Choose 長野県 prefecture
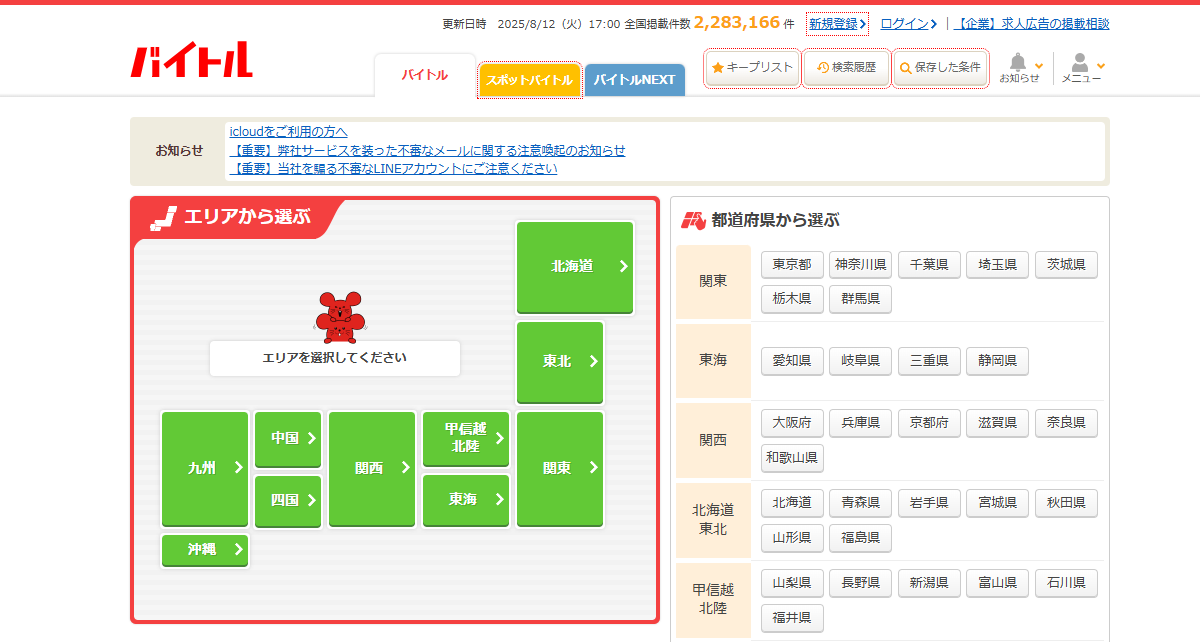The width and height of the screenshot is (1200, 642). tap(860, 583)
